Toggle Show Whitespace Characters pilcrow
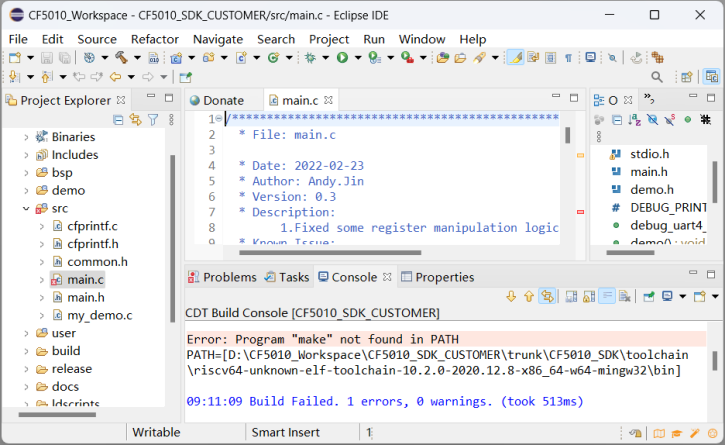This screenshot has height=445, width=726. click(568, 58)
